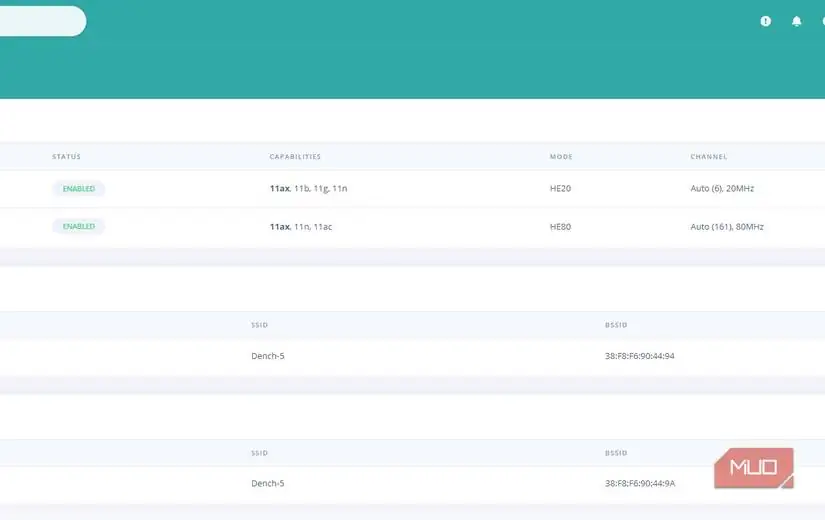Screen dimensions: 825x520
Task: Click SSID header above BSSID ending 44:9A
Action: (x=259, y=453)
